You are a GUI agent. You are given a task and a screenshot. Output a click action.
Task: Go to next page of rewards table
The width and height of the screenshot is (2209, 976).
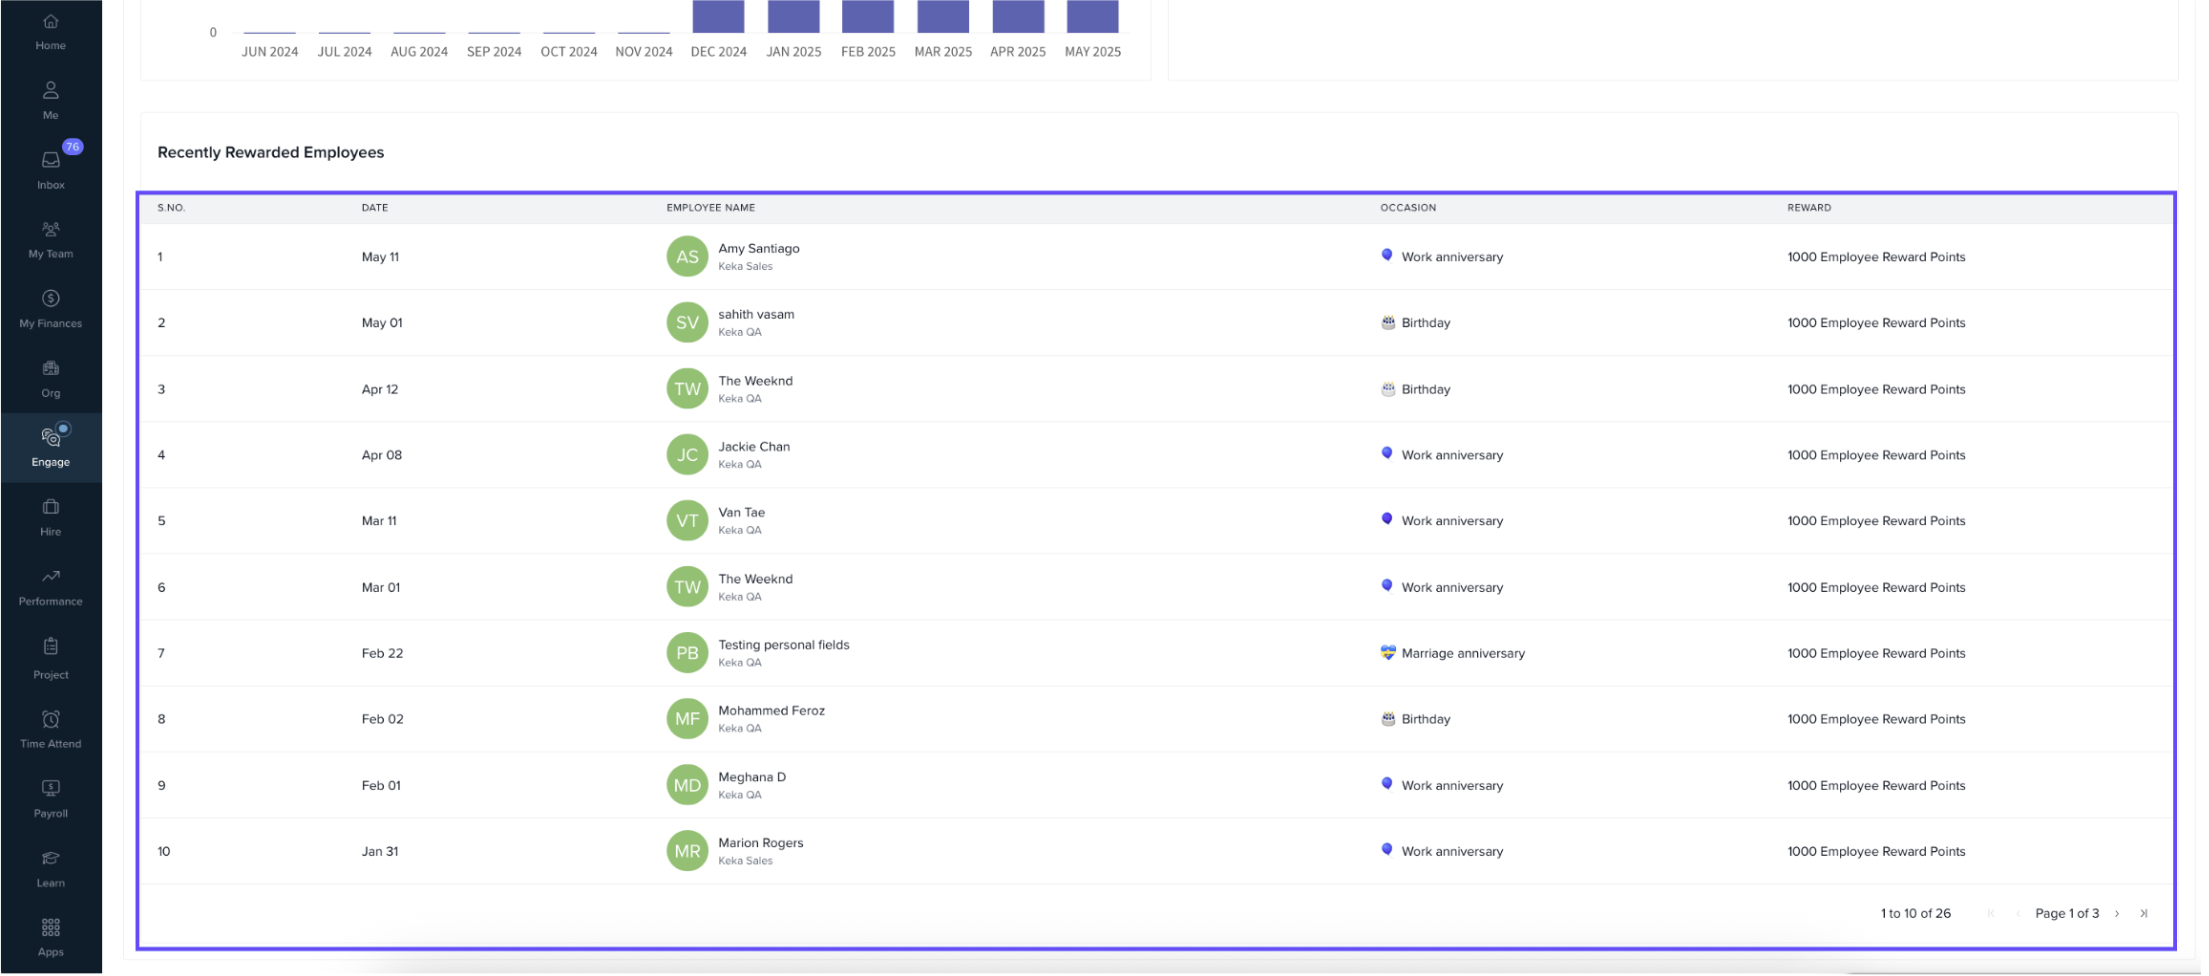click(x=2117, y=914)
